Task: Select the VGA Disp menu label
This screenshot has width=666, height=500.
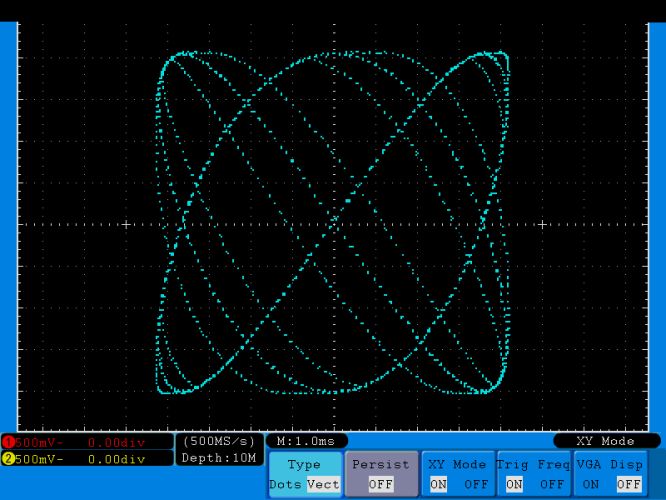Action: tap(610, 464)
